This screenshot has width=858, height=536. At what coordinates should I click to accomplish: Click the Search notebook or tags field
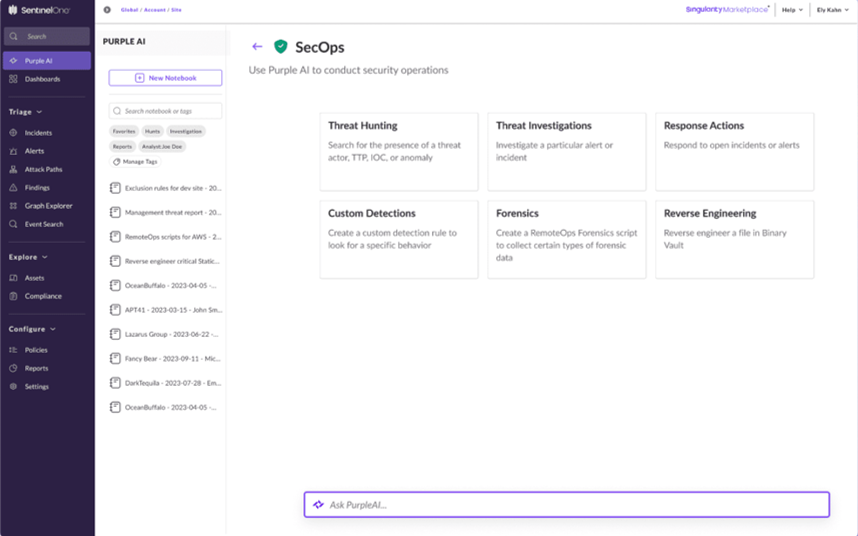click(165, 111)
